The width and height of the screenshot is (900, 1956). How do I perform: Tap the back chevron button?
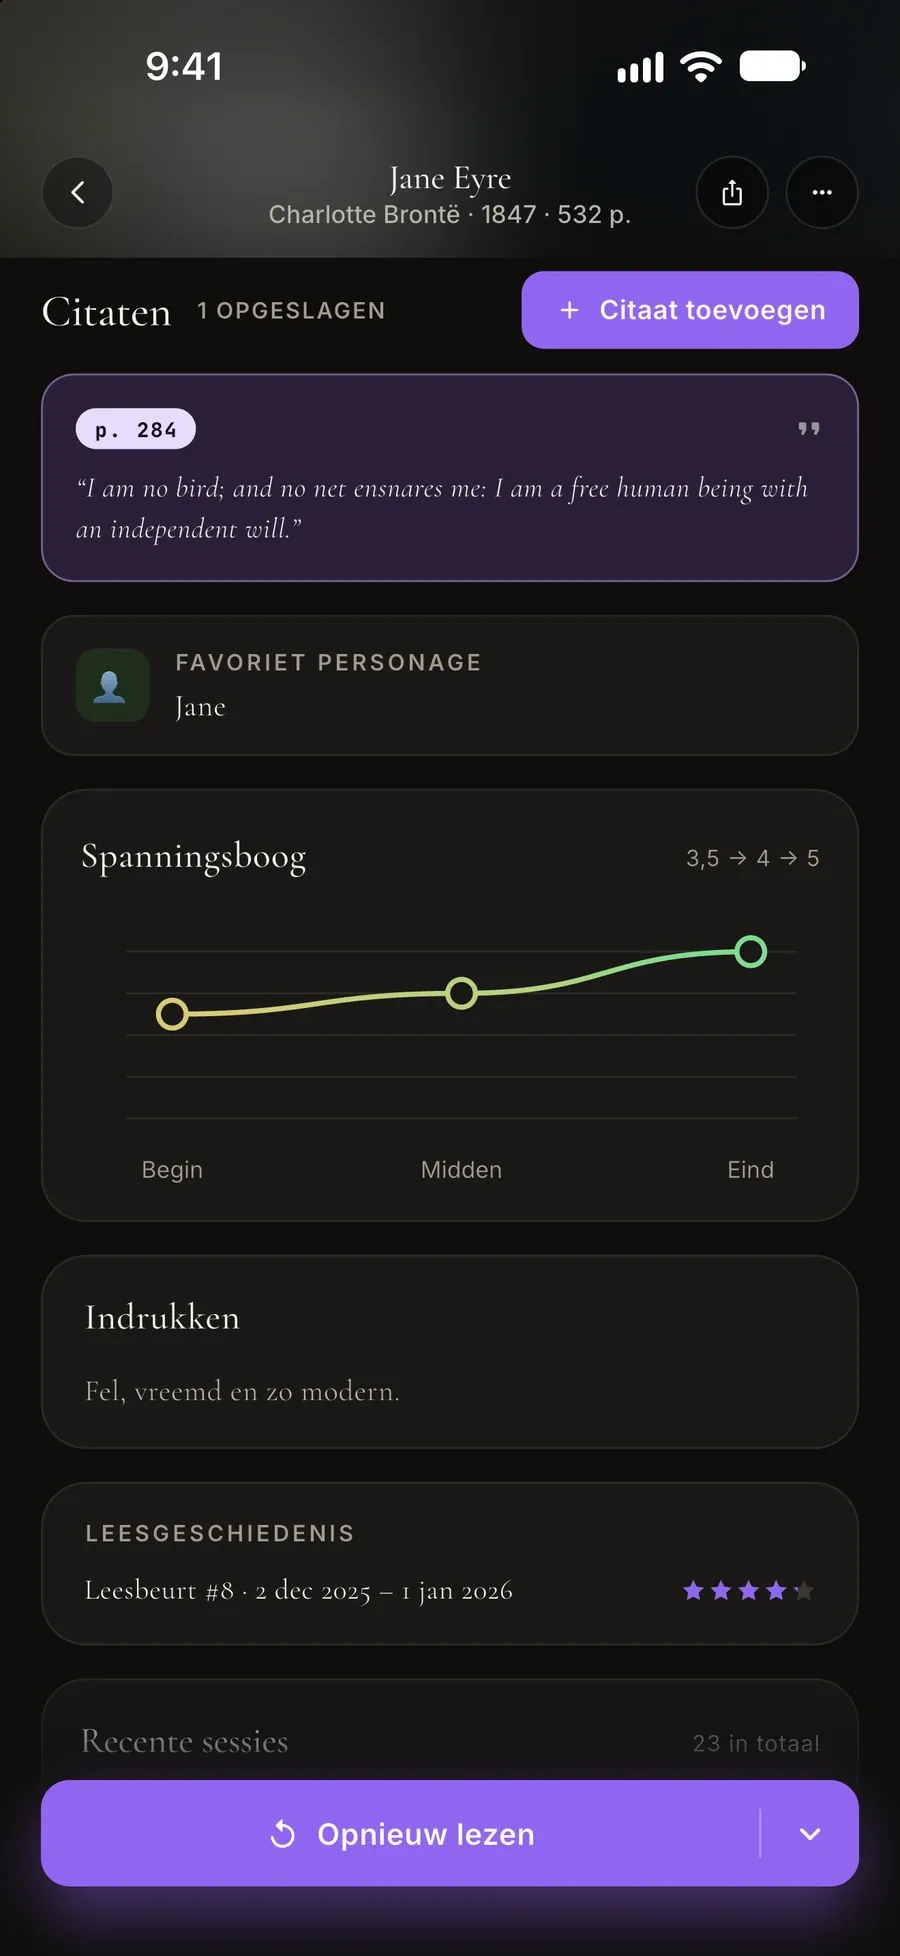coord(78,192)
